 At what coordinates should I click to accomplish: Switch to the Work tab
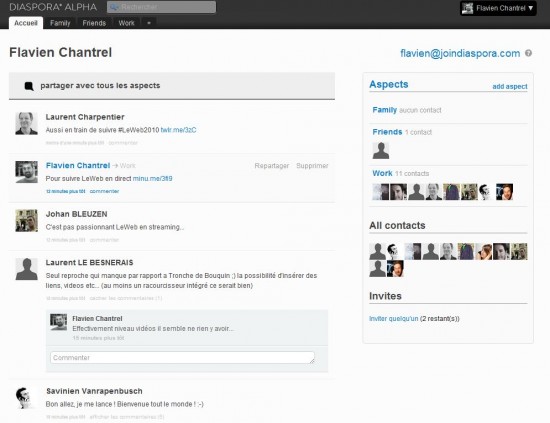tap(126, 23)
